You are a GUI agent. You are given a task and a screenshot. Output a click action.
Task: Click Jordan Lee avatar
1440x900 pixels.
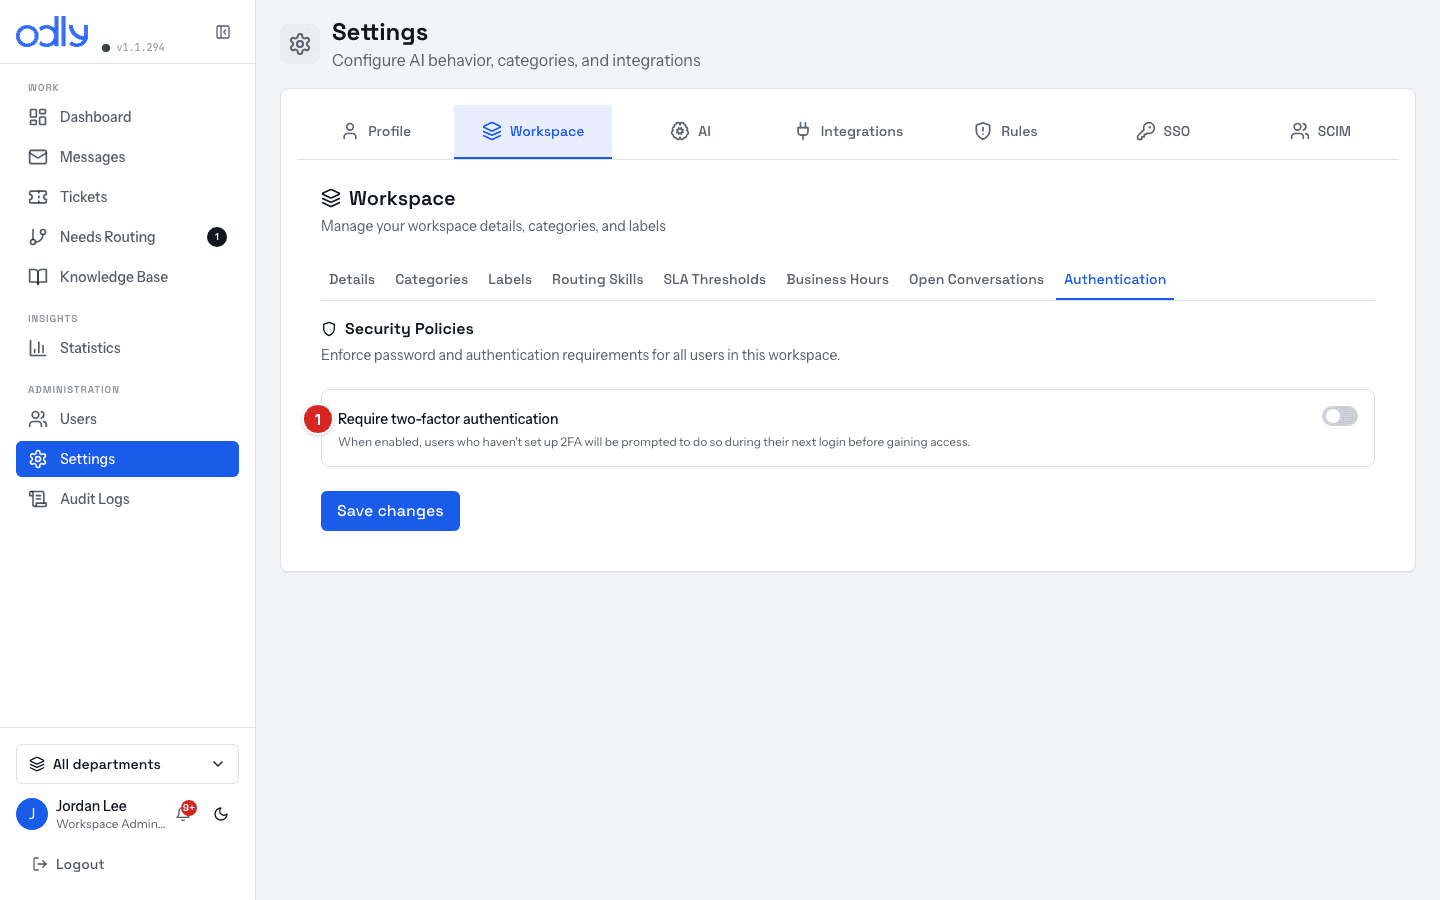32,814
